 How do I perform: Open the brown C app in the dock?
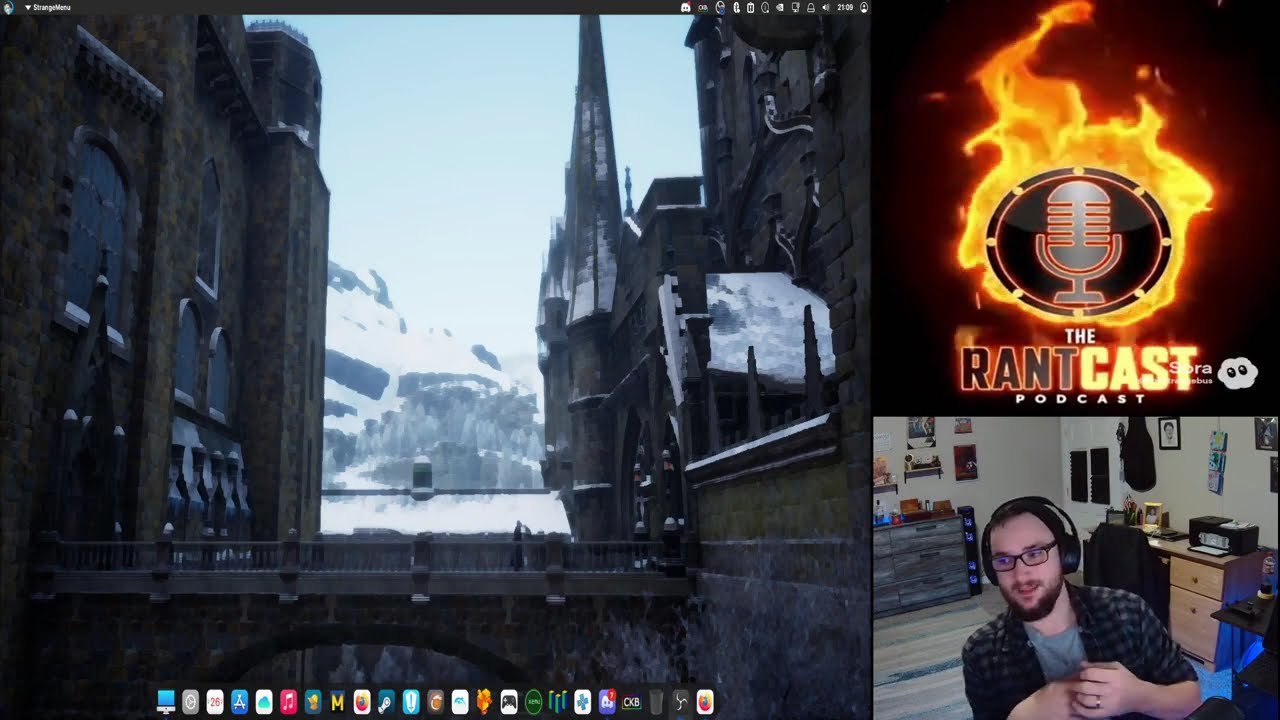tap(435, 702)
